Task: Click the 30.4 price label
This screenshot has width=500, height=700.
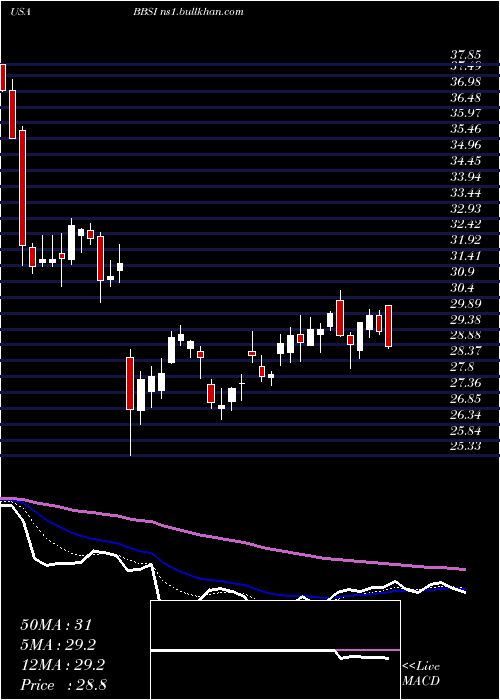Action: click(x=462, y=288)
